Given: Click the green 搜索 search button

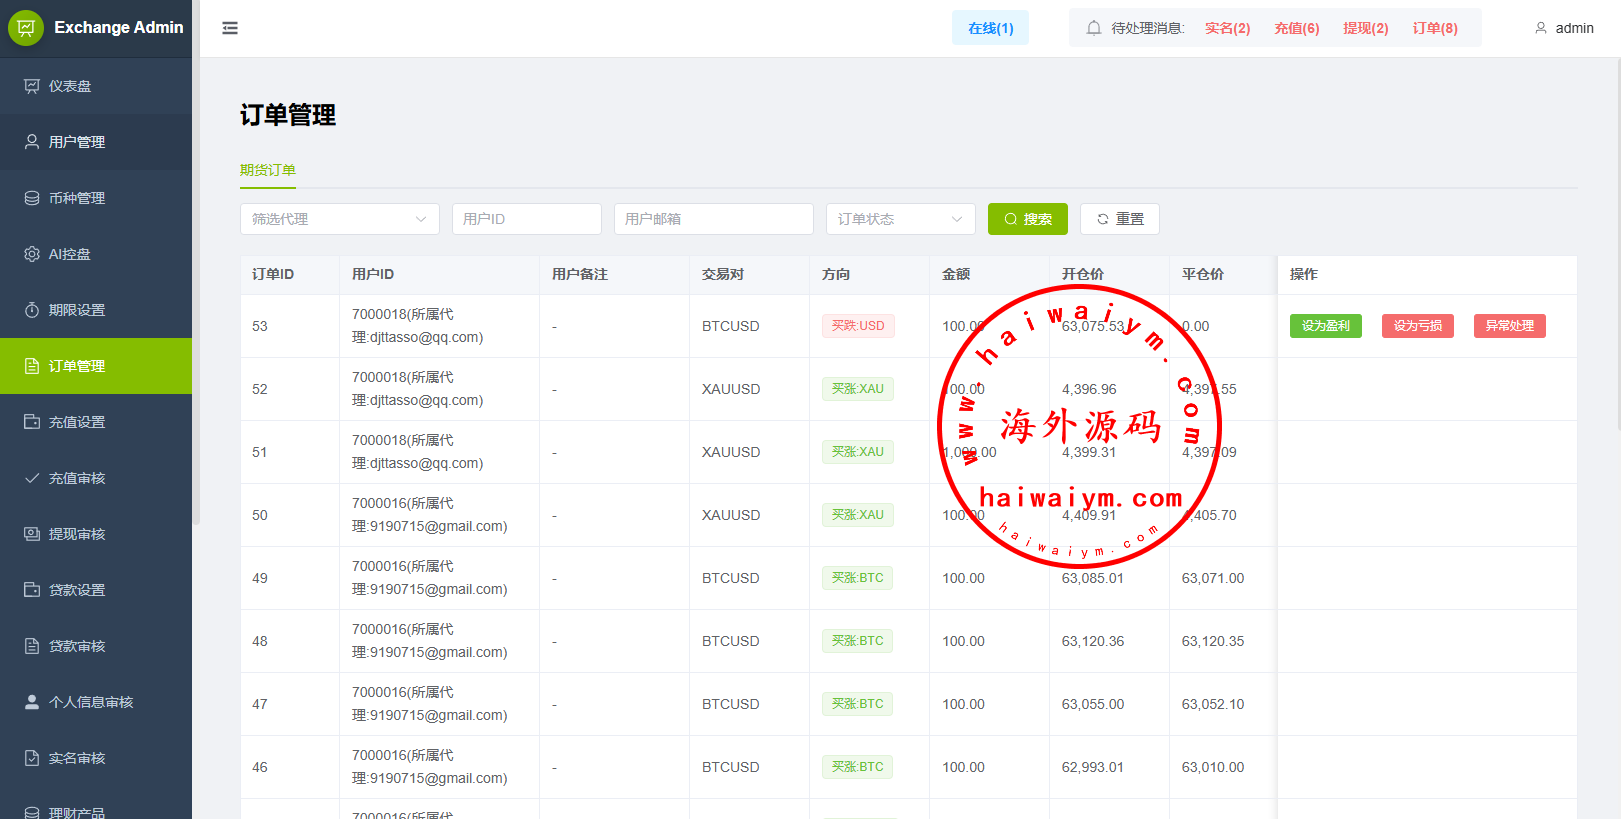Looking at the screenshot, I should [x=1028, y=219].
